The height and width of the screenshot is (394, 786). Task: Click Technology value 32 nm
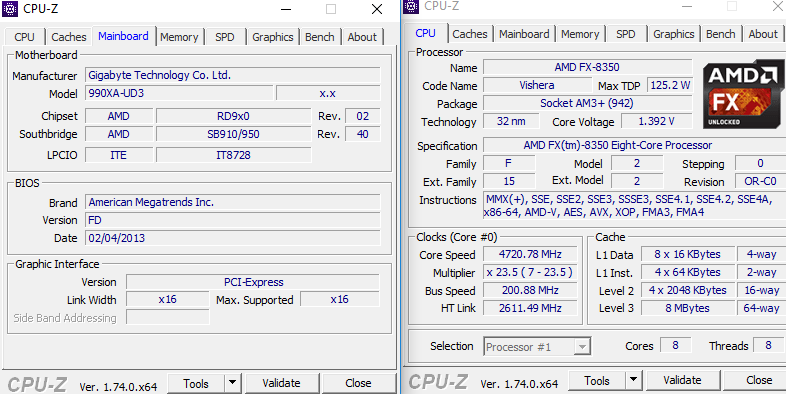(x=511, y=121)
